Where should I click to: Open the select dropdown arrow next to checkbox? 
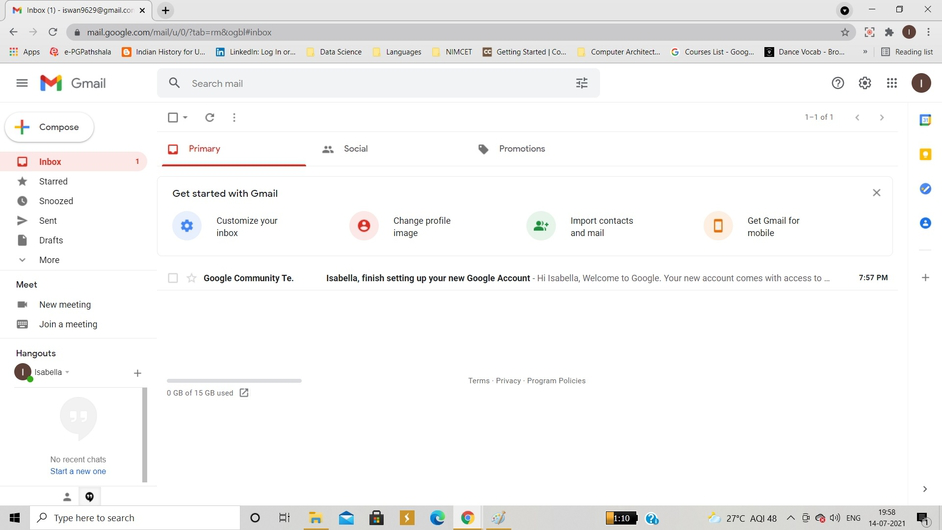[185, 117]
